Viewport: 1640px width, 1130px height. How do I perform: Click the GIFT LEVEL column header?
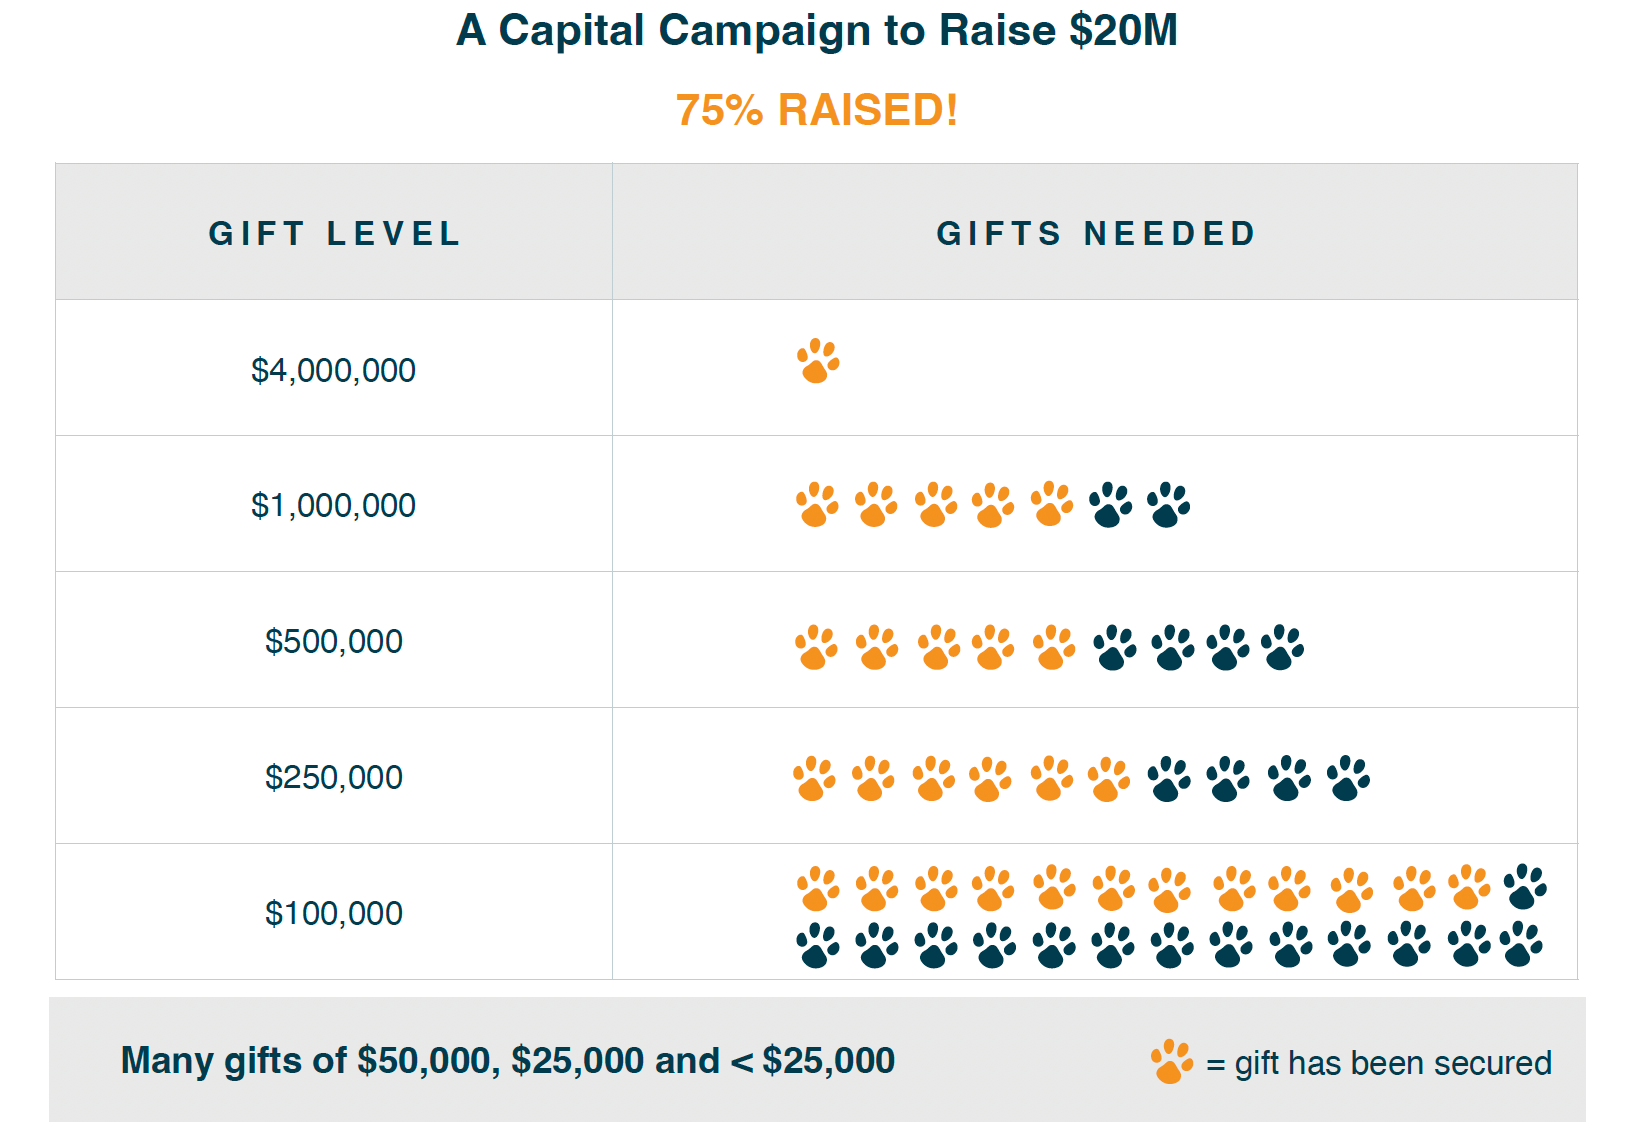coord(334,234)
